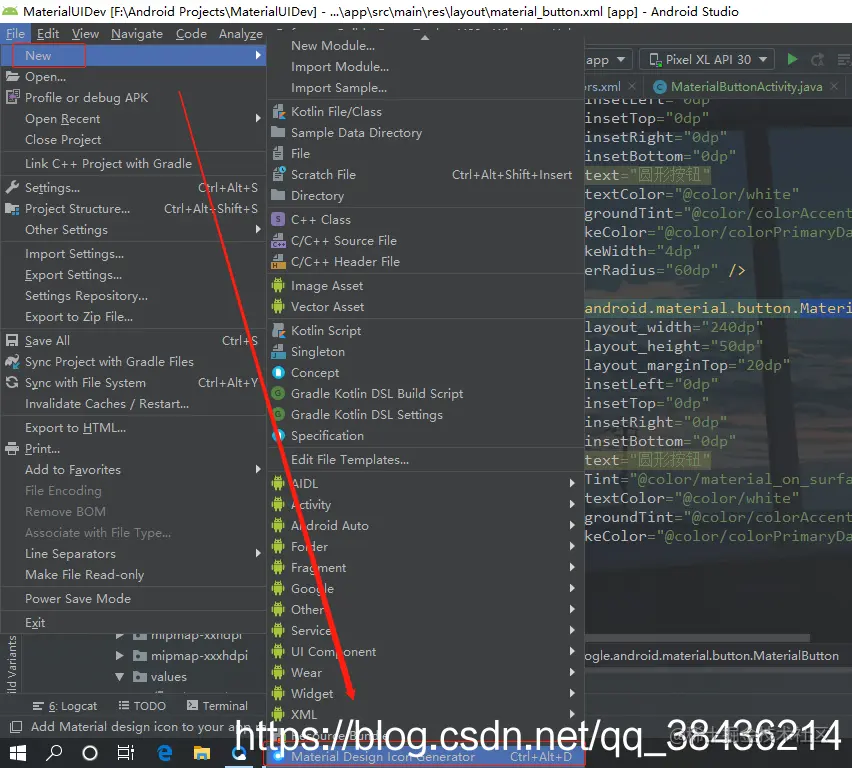This screenshot has height=768, width=852.
Task: Open the app run configuration dropdown
Action: point(607,59)
